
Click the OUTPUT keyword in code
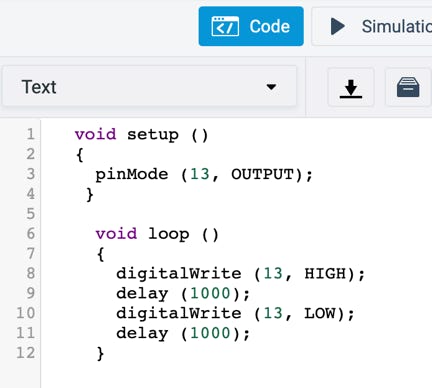(x=263, y=174)
